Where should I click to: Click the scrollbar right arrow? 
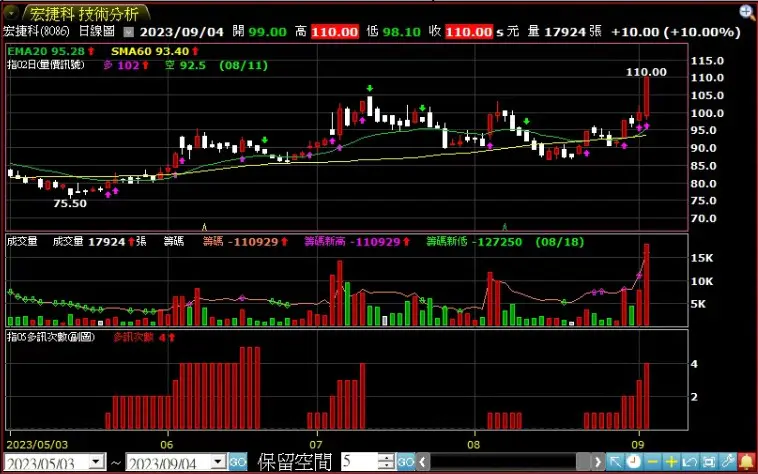point(598,462)
